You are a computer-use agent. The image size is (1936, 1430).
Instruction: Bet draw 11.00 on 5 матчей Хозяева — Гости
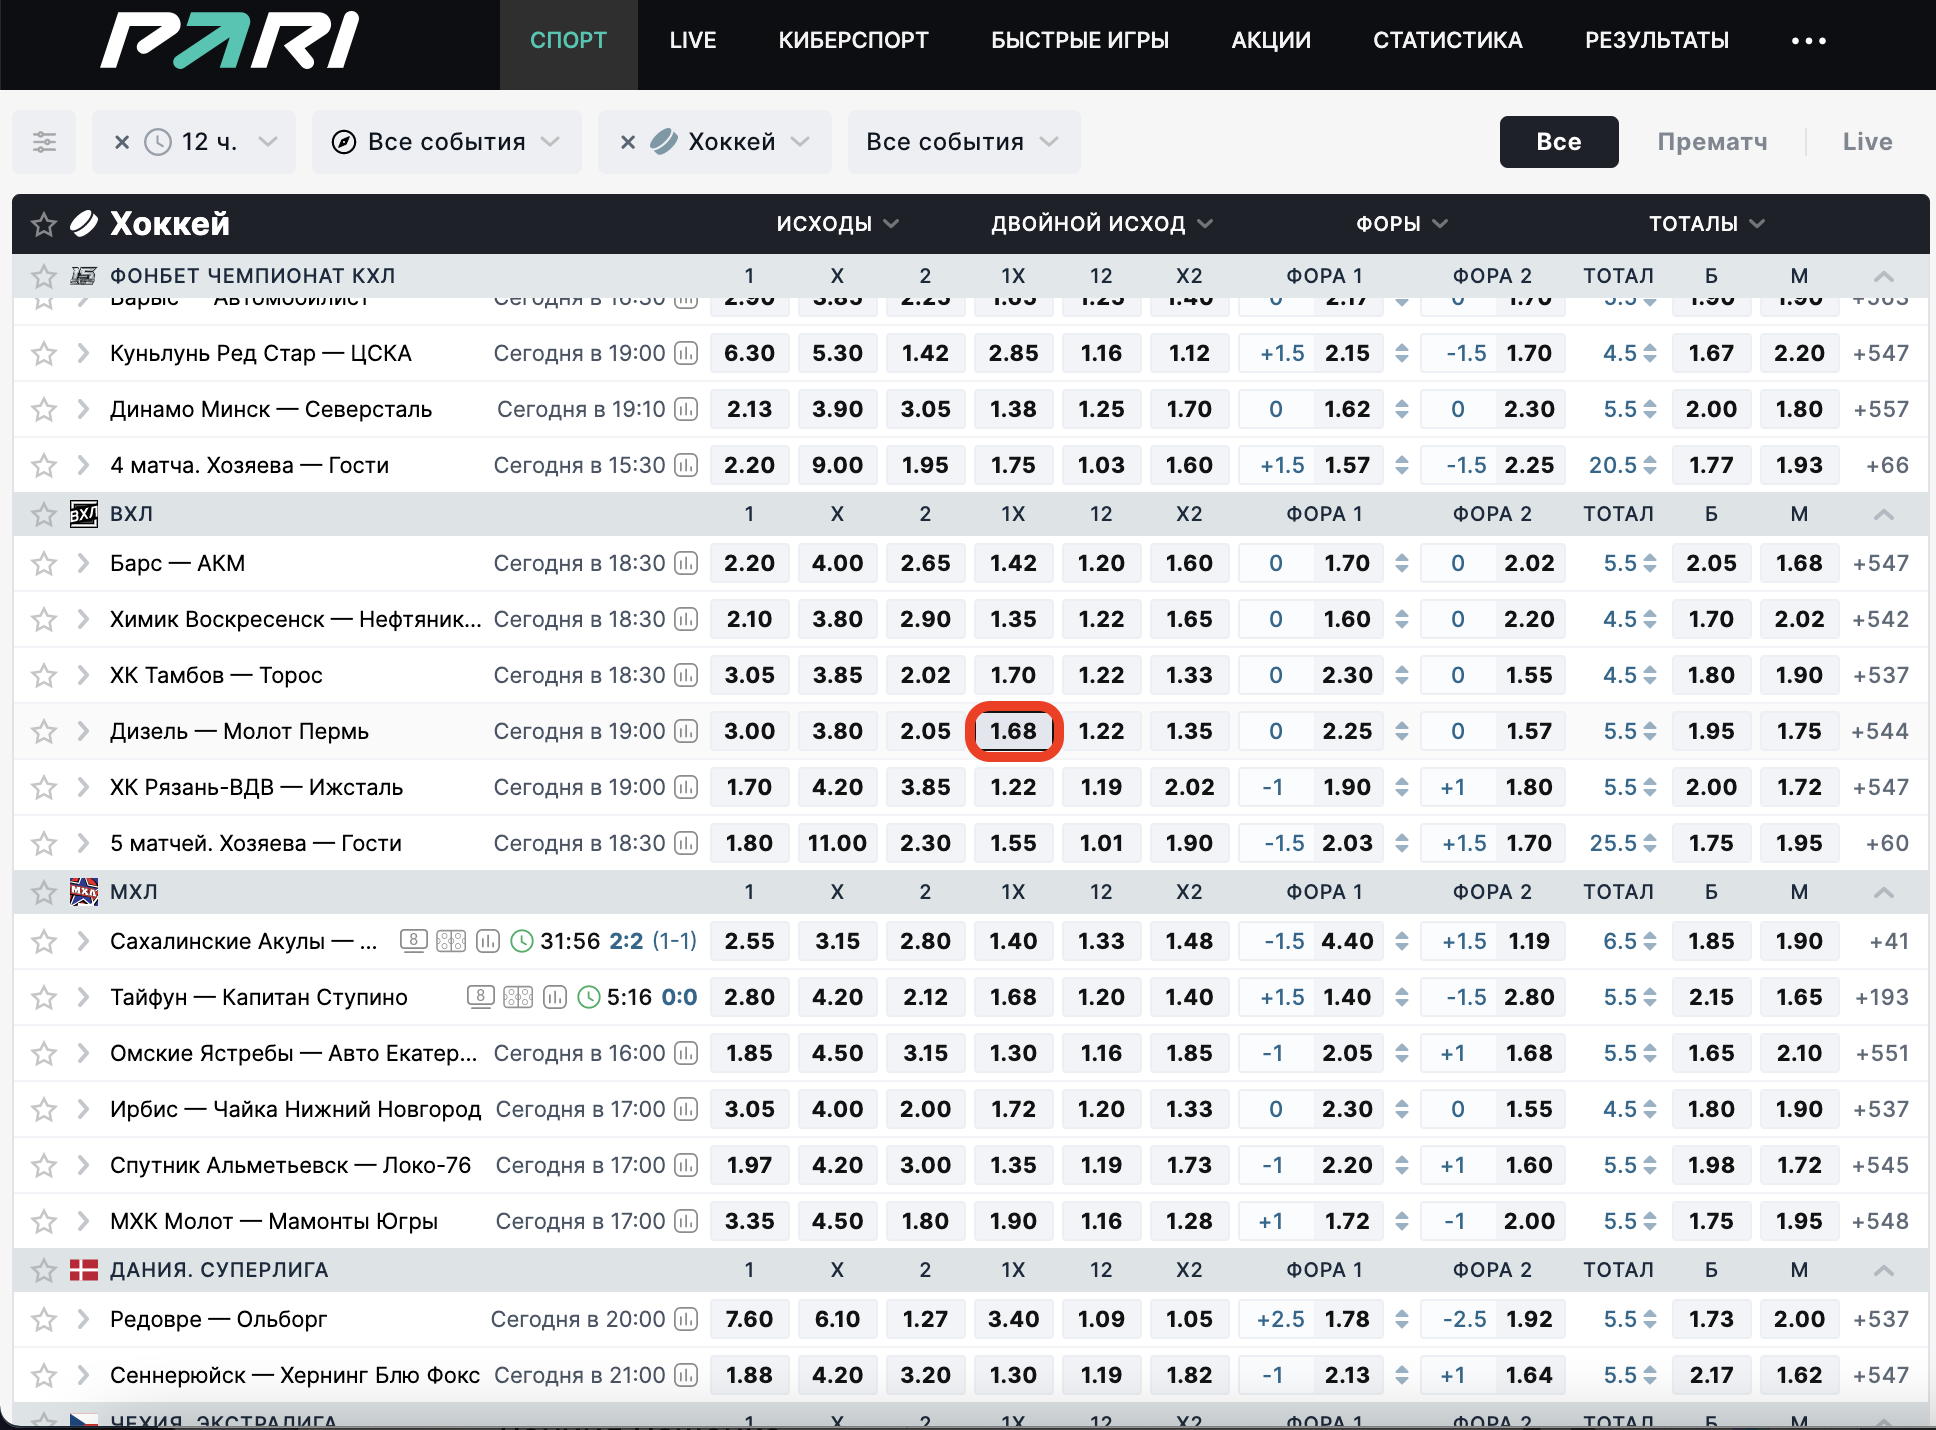click(x=837, y=843)
